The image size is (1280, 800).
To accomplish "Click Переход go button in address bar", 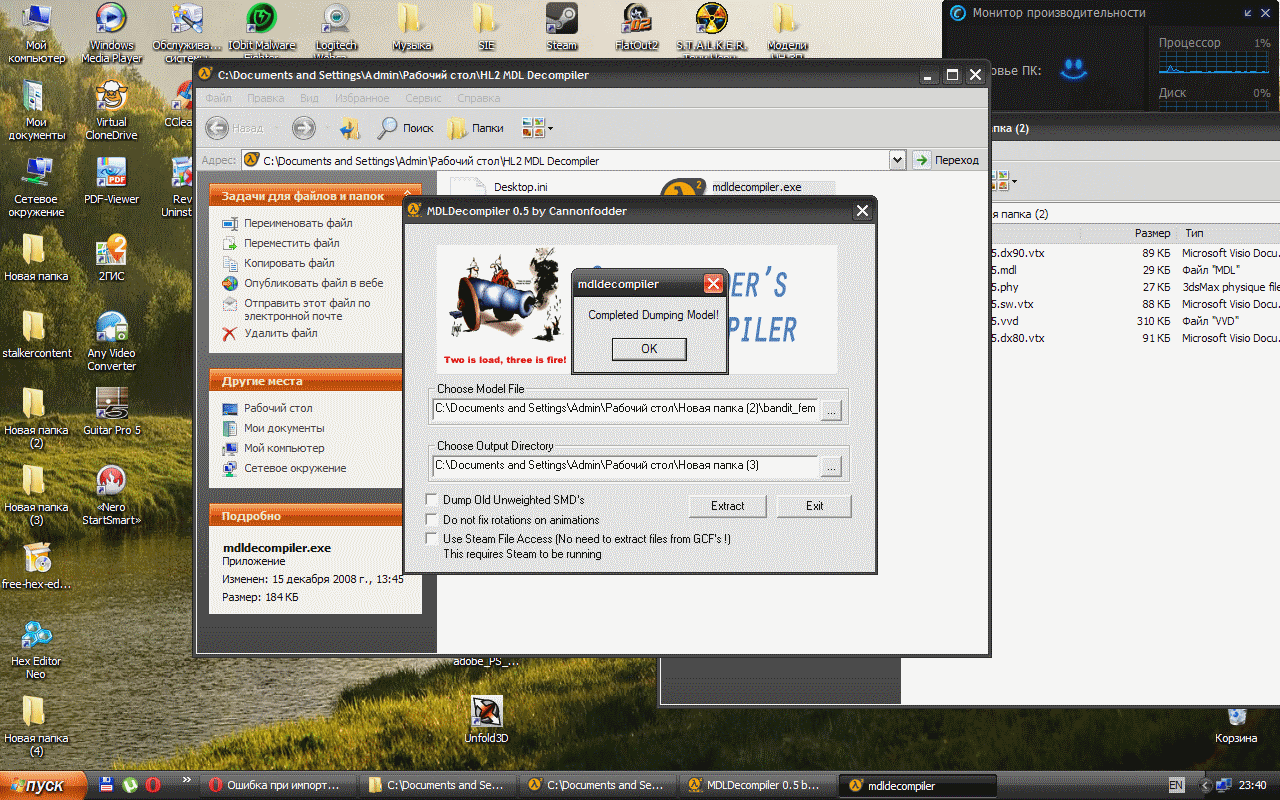I will [946, 160].
